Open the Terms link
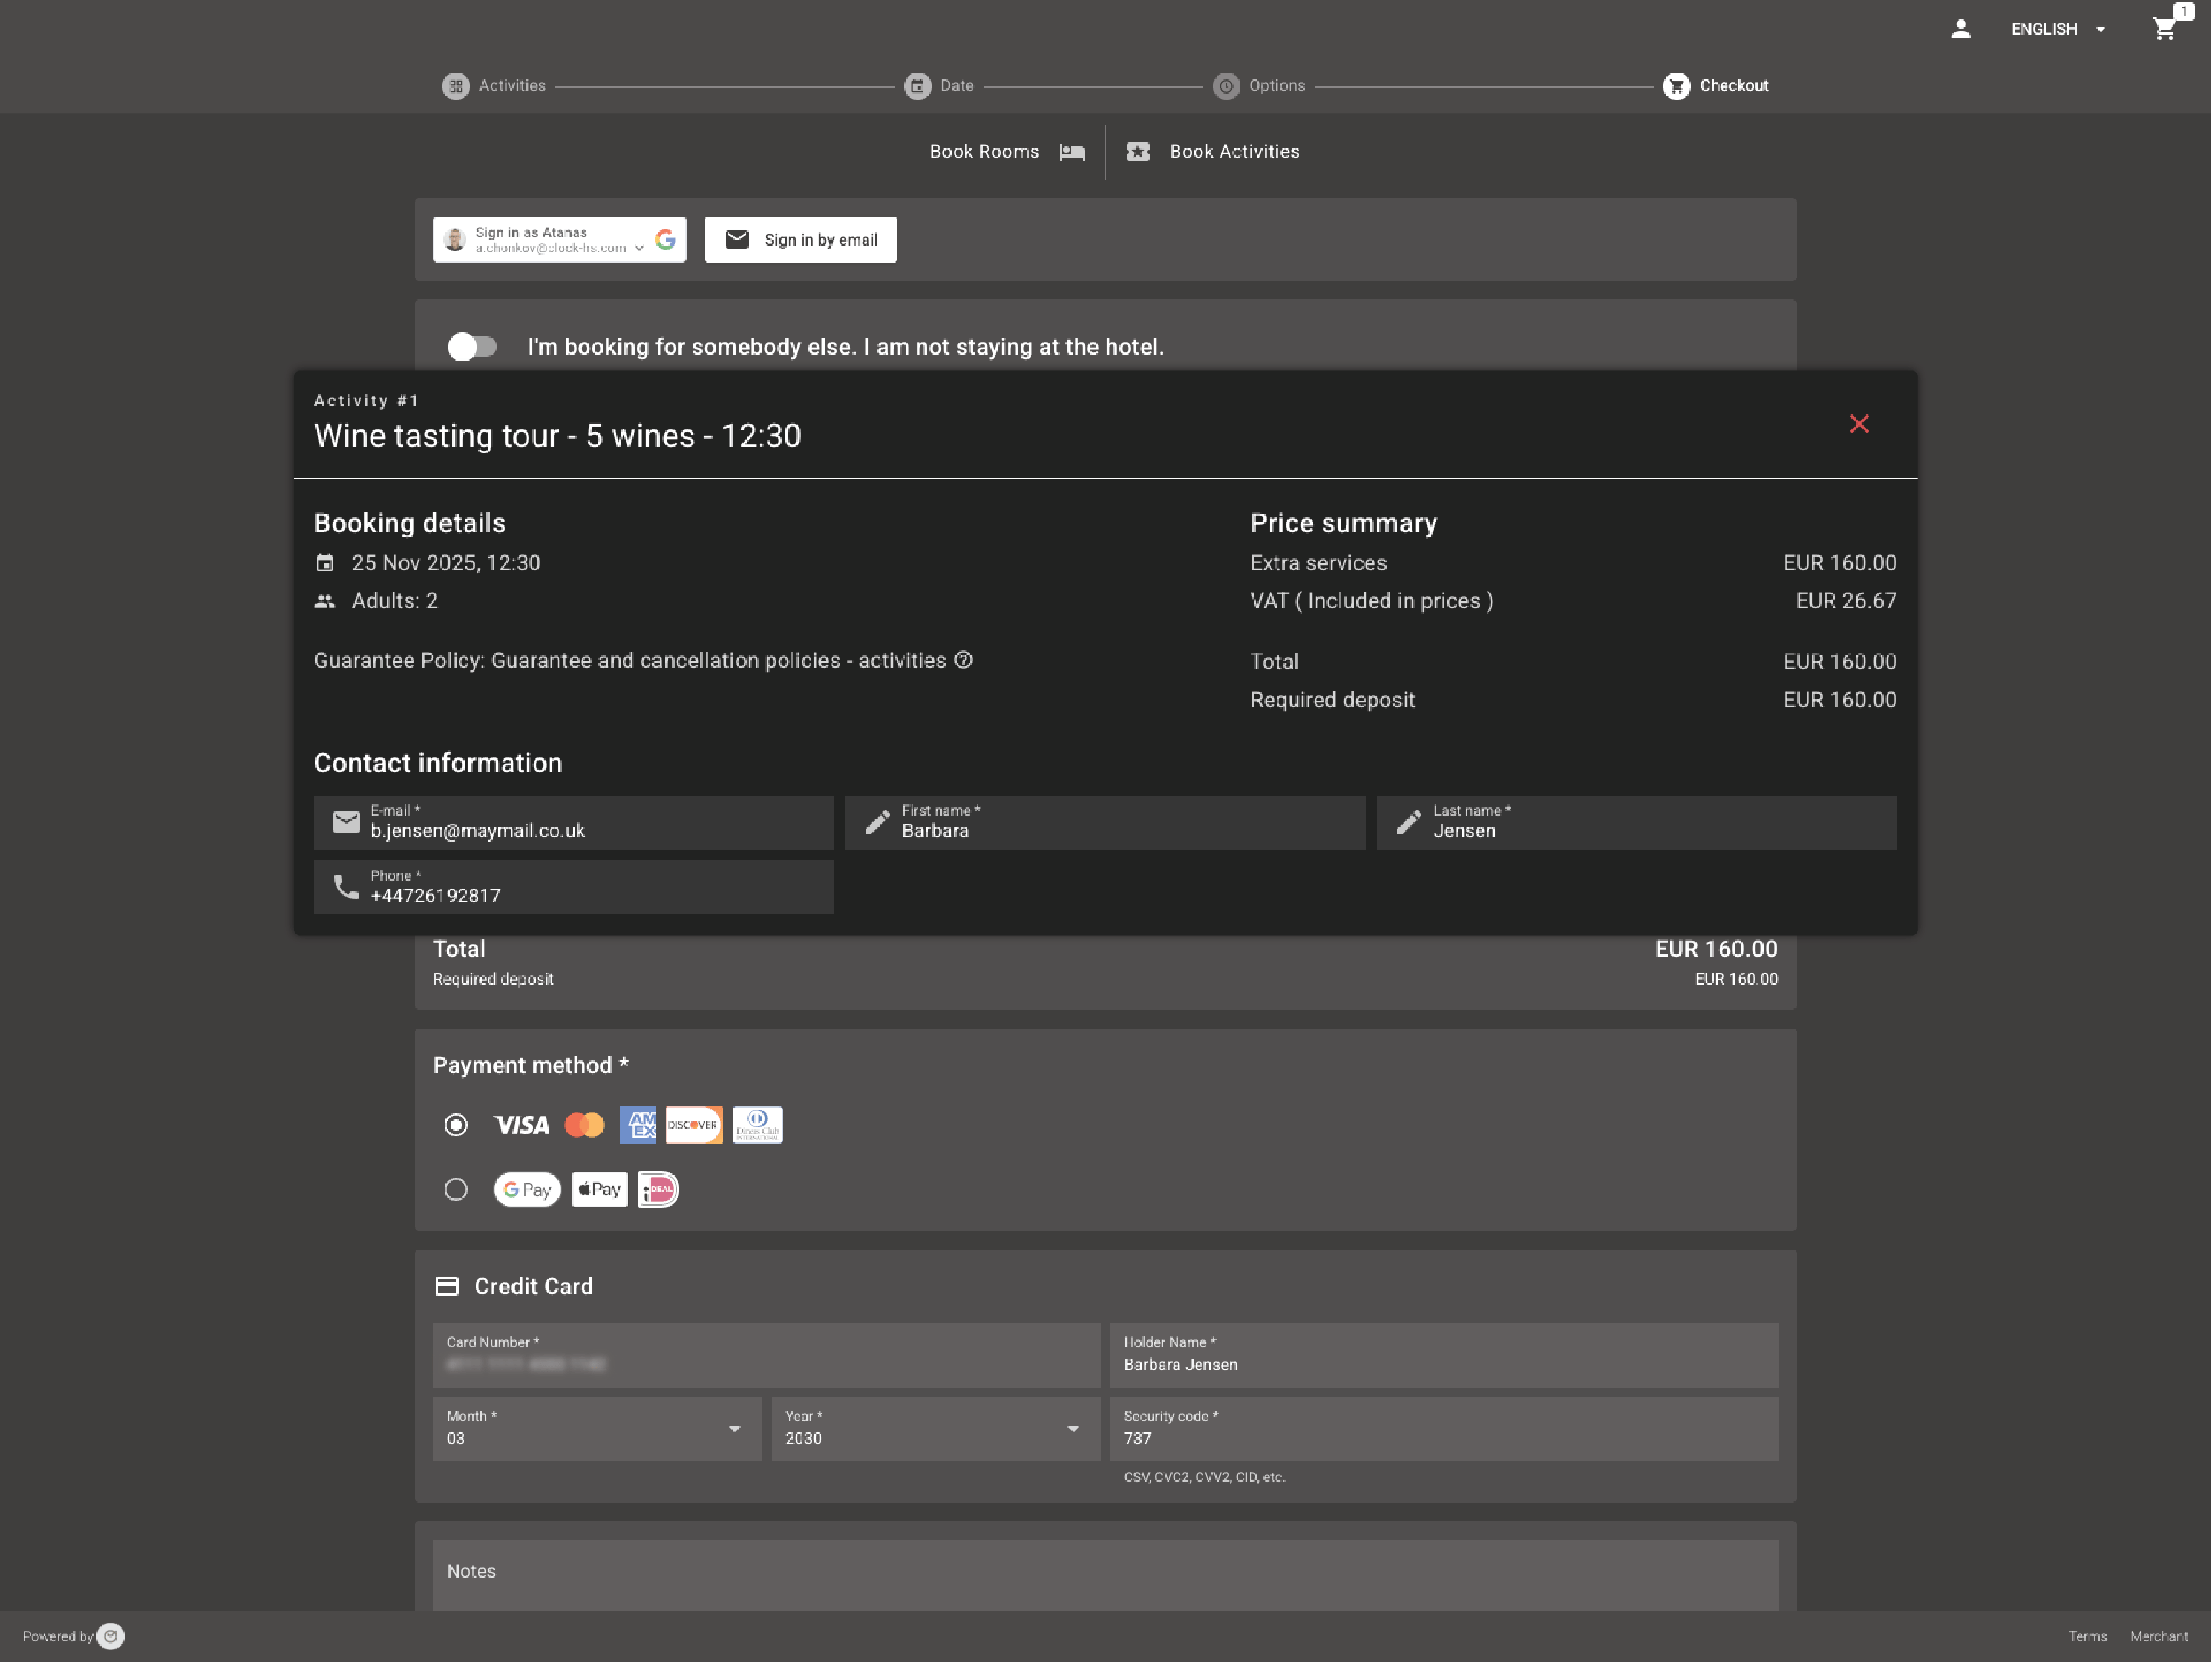The width and height of the screenshot is (2212, 1663). [x=2088, y=1636]
